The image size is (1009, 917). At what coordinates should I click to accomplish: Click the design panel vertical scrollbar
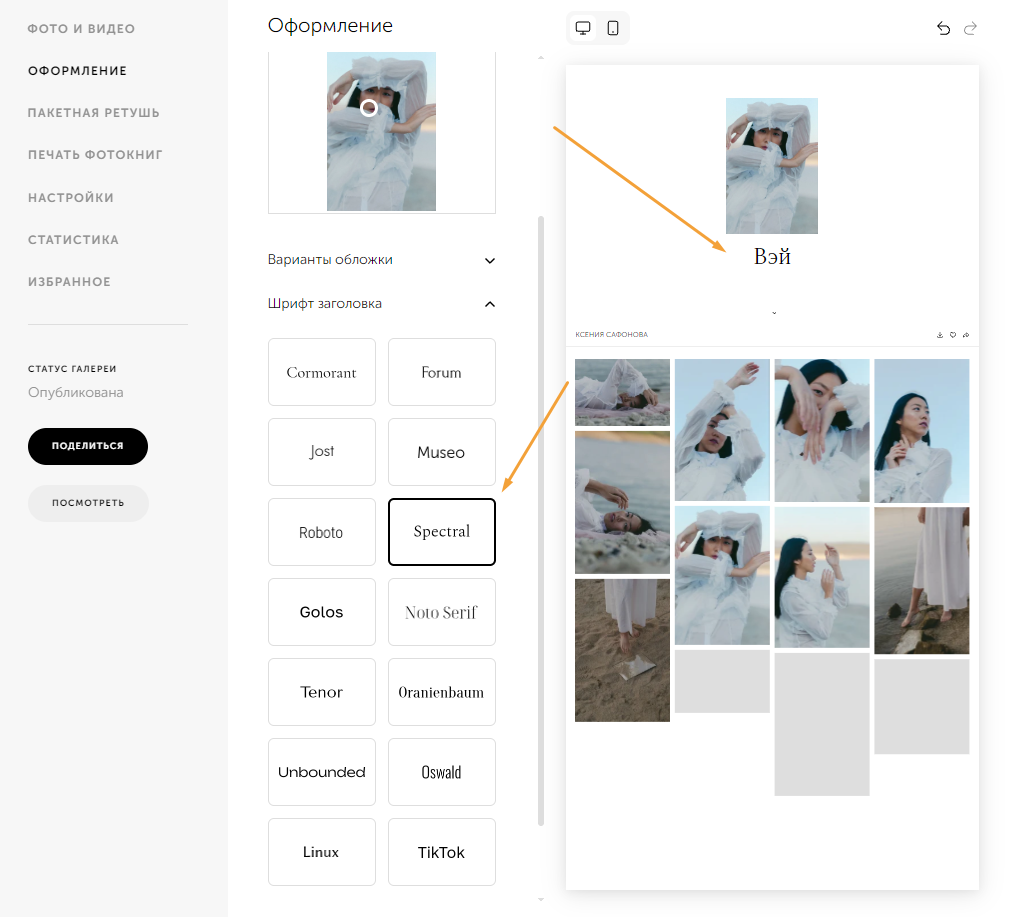pyautogui.click(x=541, y=520)
